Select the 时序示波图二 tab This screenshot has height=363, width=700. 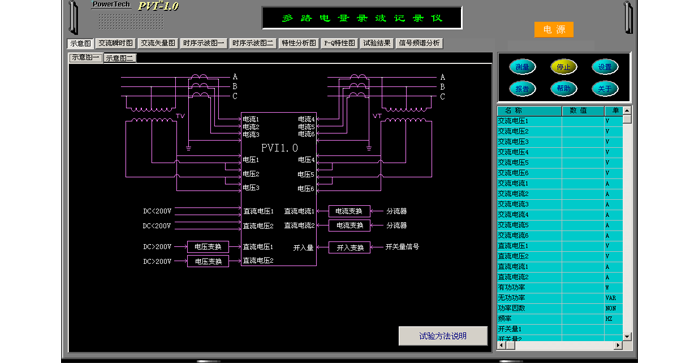253,43
